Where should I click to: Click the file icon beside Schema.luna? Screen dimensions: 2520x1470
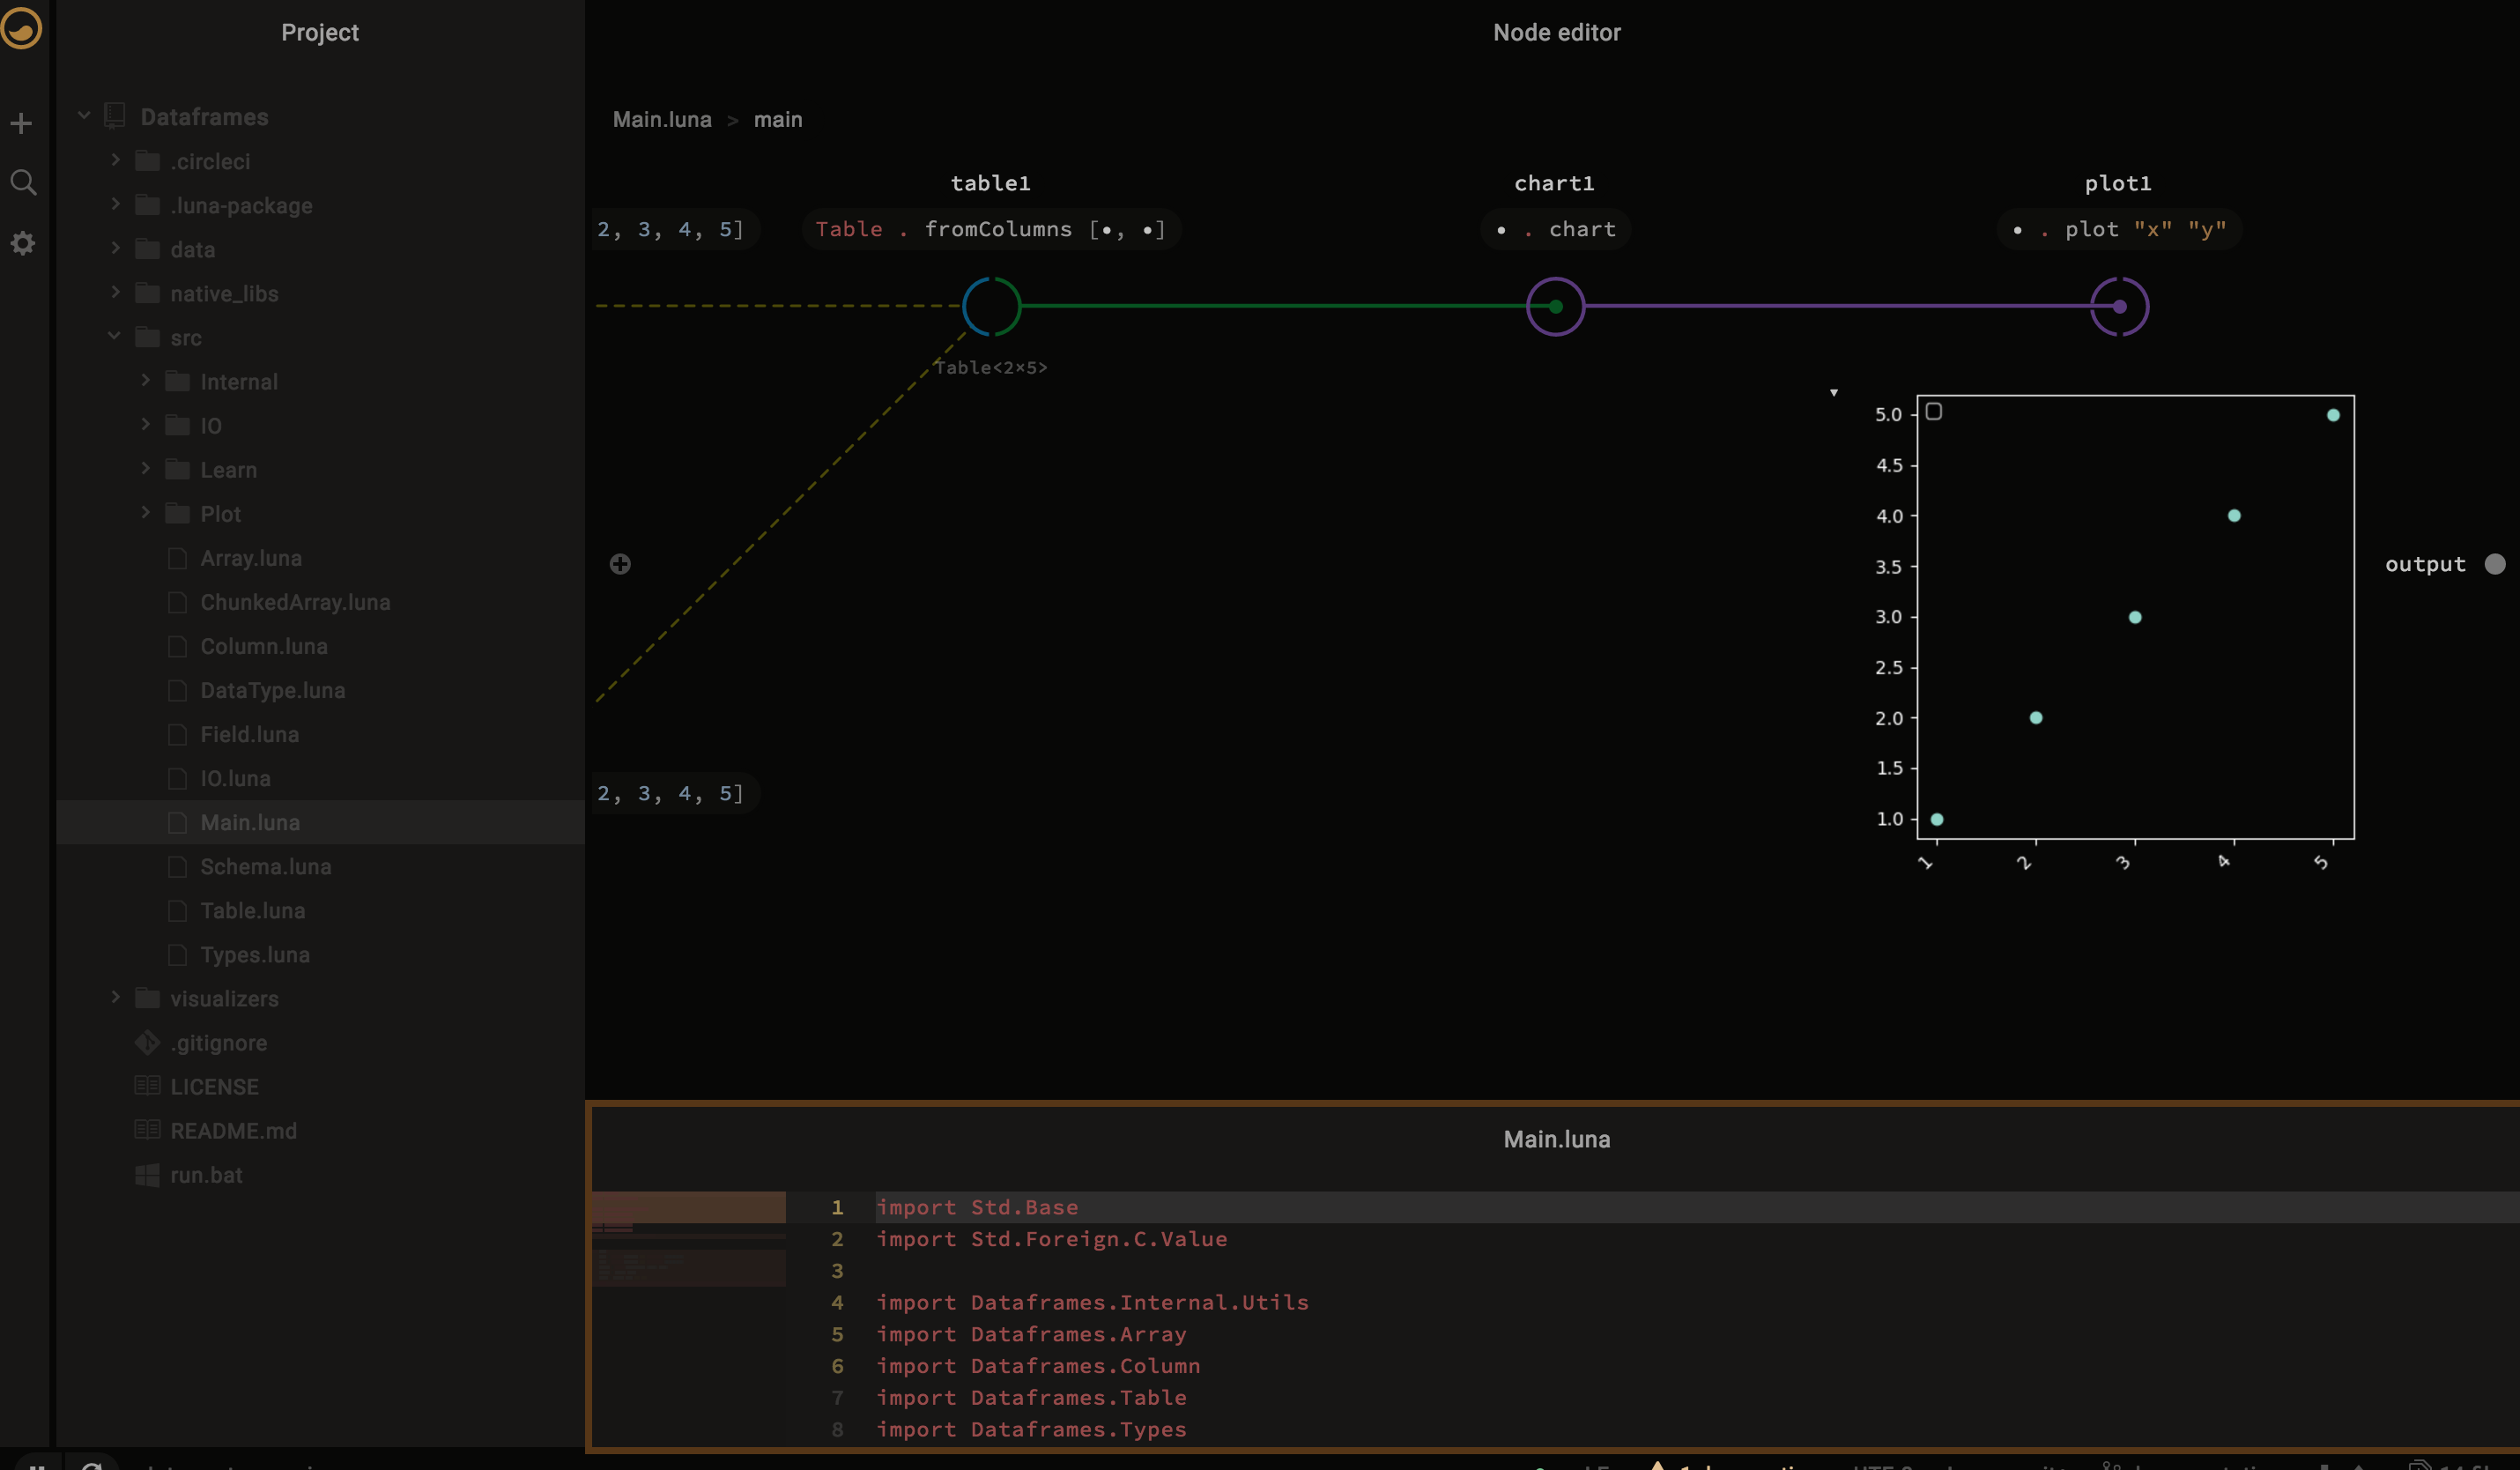[x=177, y=867]
